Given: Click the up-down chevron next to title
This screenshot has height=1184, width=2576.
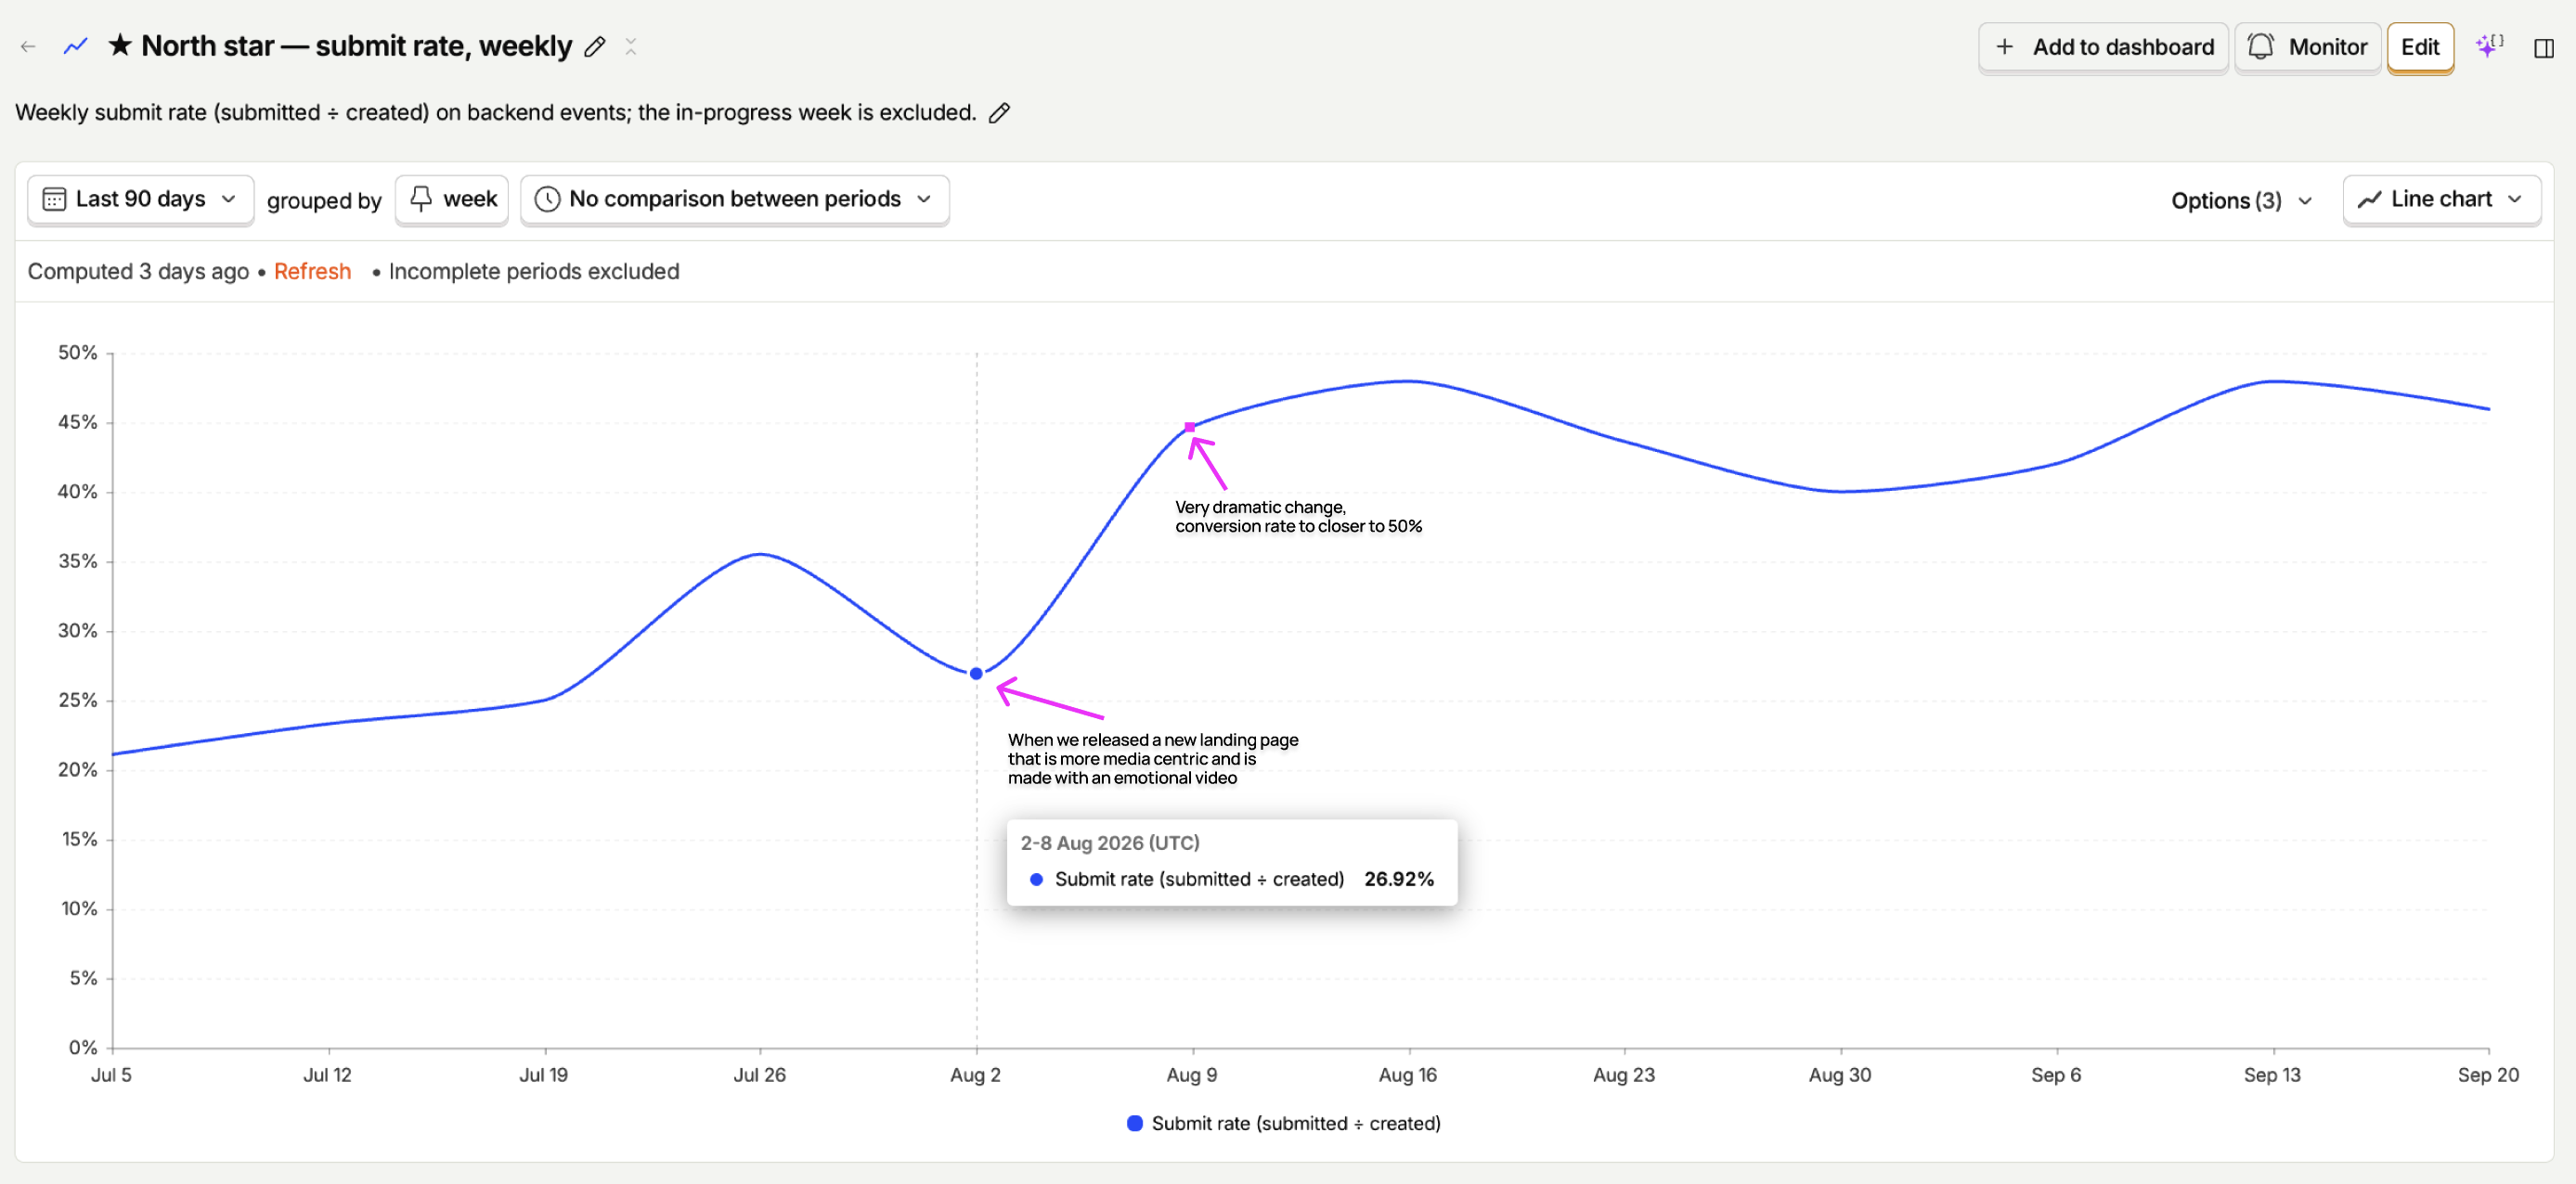Looking at the screenshot, I should 631,47.
